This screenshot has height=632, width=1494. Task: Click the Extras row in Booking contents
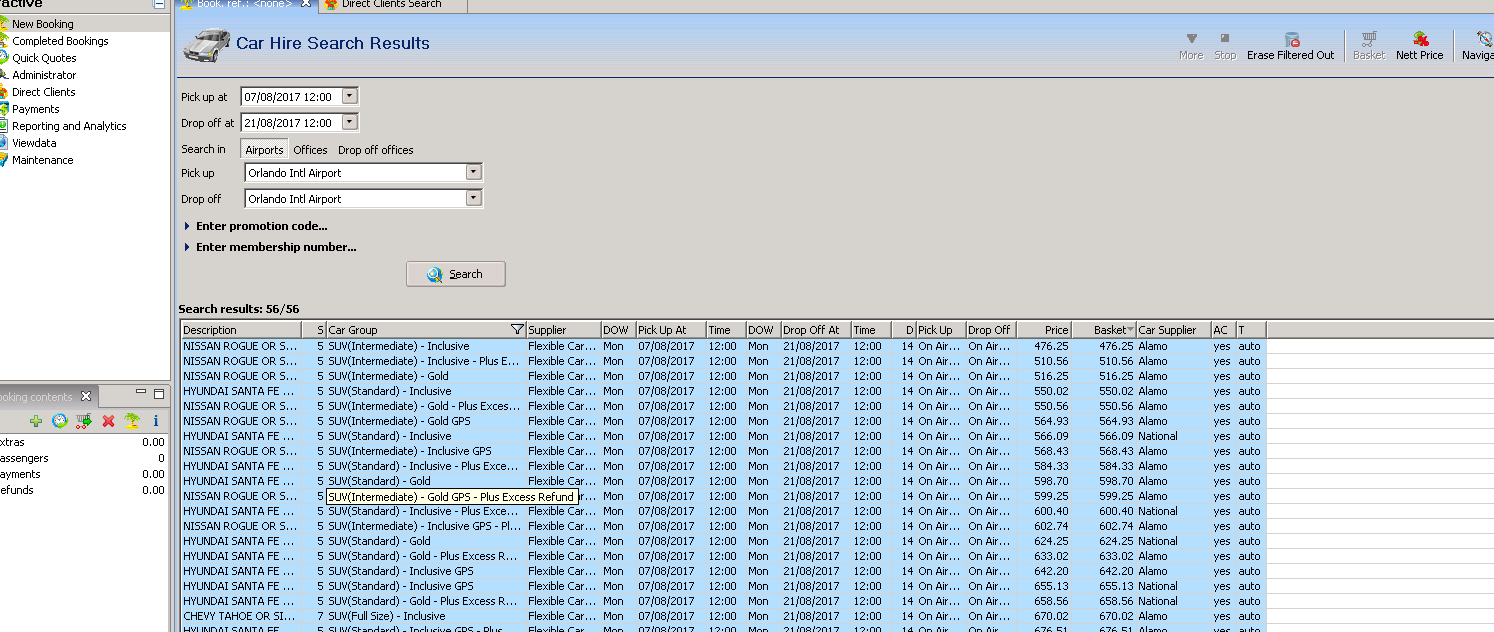84,442
